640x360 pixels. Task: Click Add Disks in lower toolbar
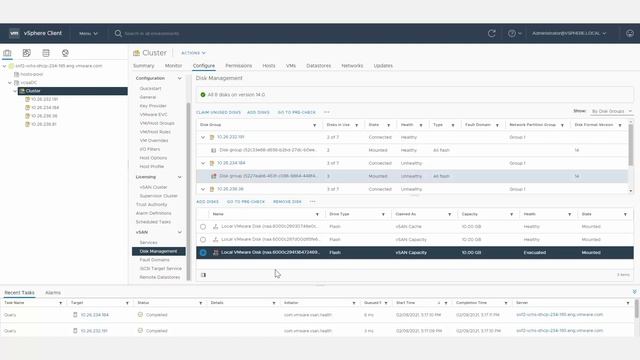pos(207,202)
